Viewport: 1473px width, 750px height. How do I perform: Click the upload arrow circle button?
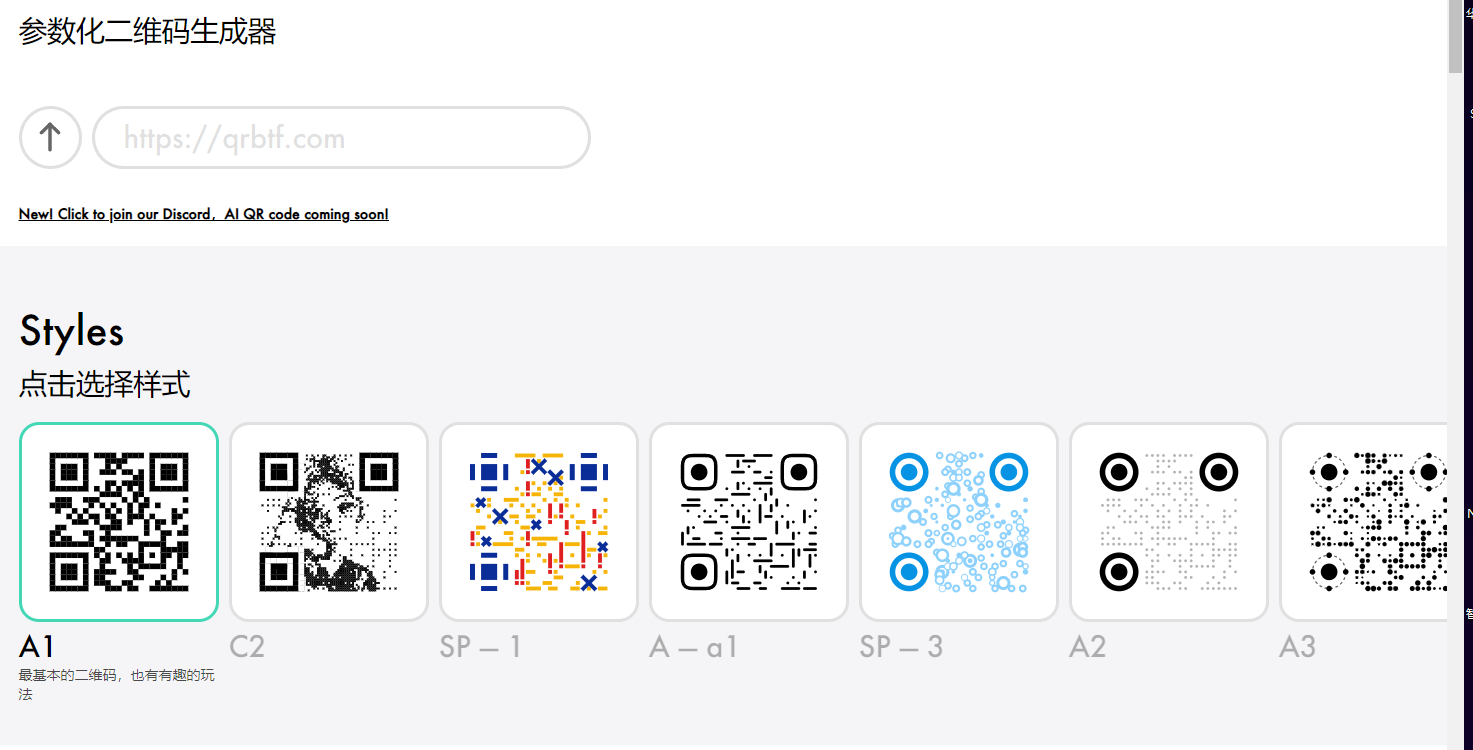click(50, 138)
